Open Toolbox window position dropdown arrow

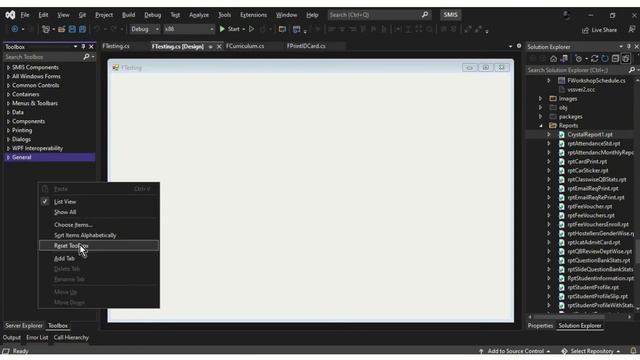click(x=76, y=47)
